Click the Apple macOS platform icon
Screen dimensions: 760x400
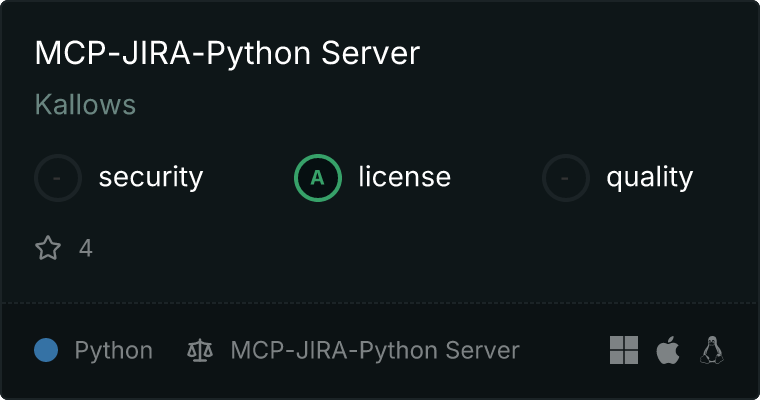(668, 350)
